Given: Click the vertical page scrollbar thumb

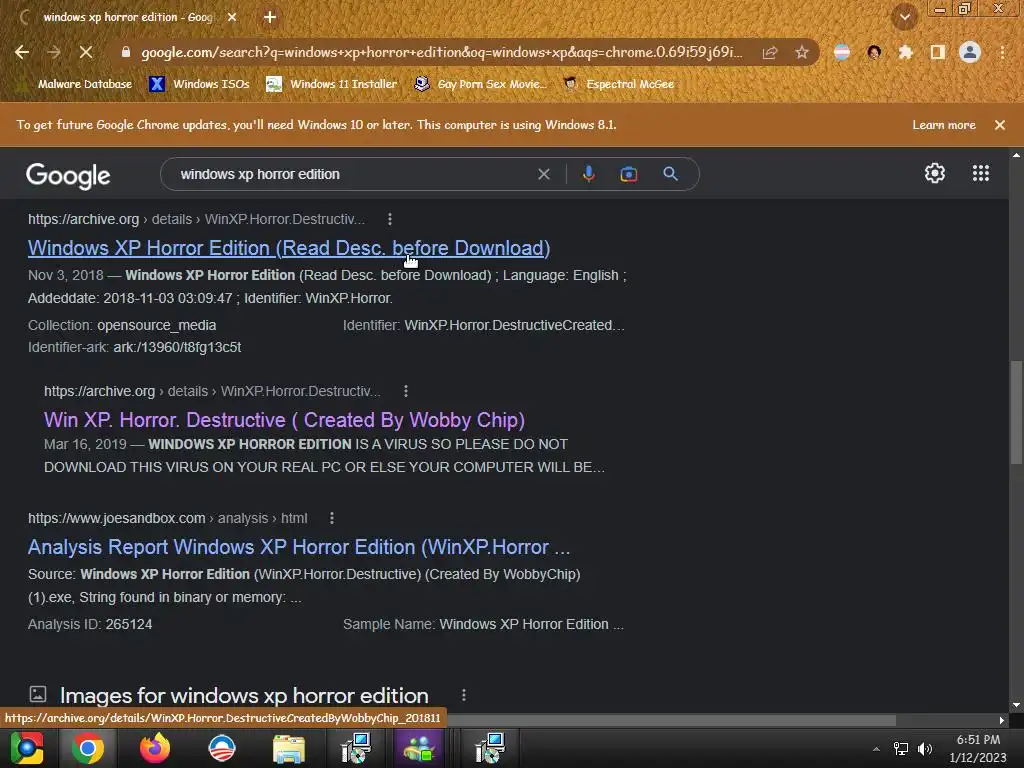Looking at the screenshot, I should click(x=1016, y=413).
